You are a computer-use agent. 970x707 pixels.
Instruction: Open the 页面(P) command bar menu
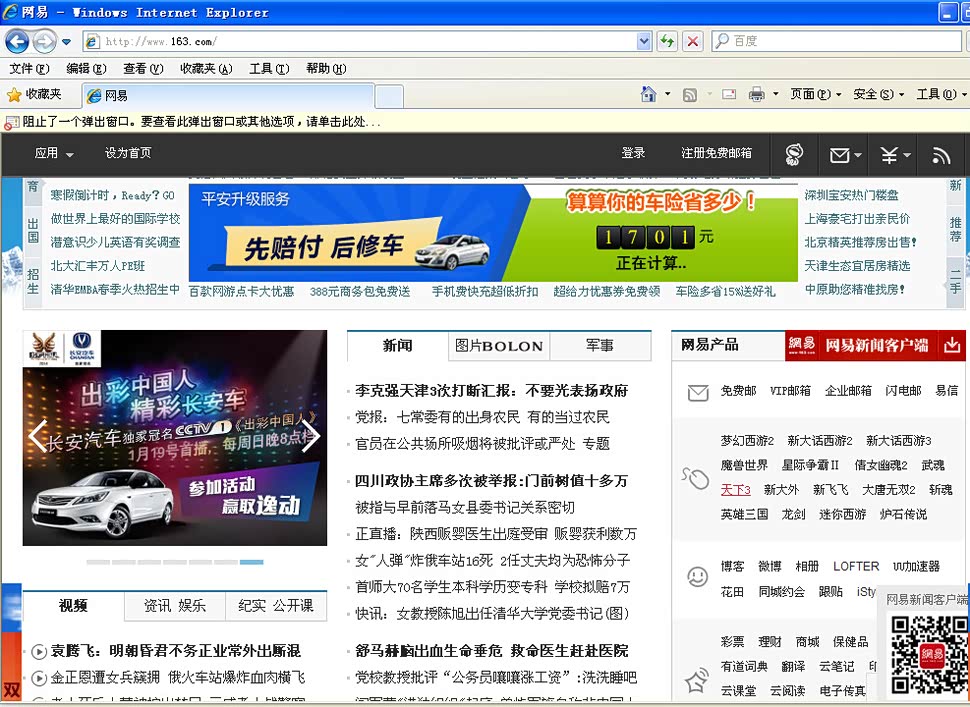[815, 94]
